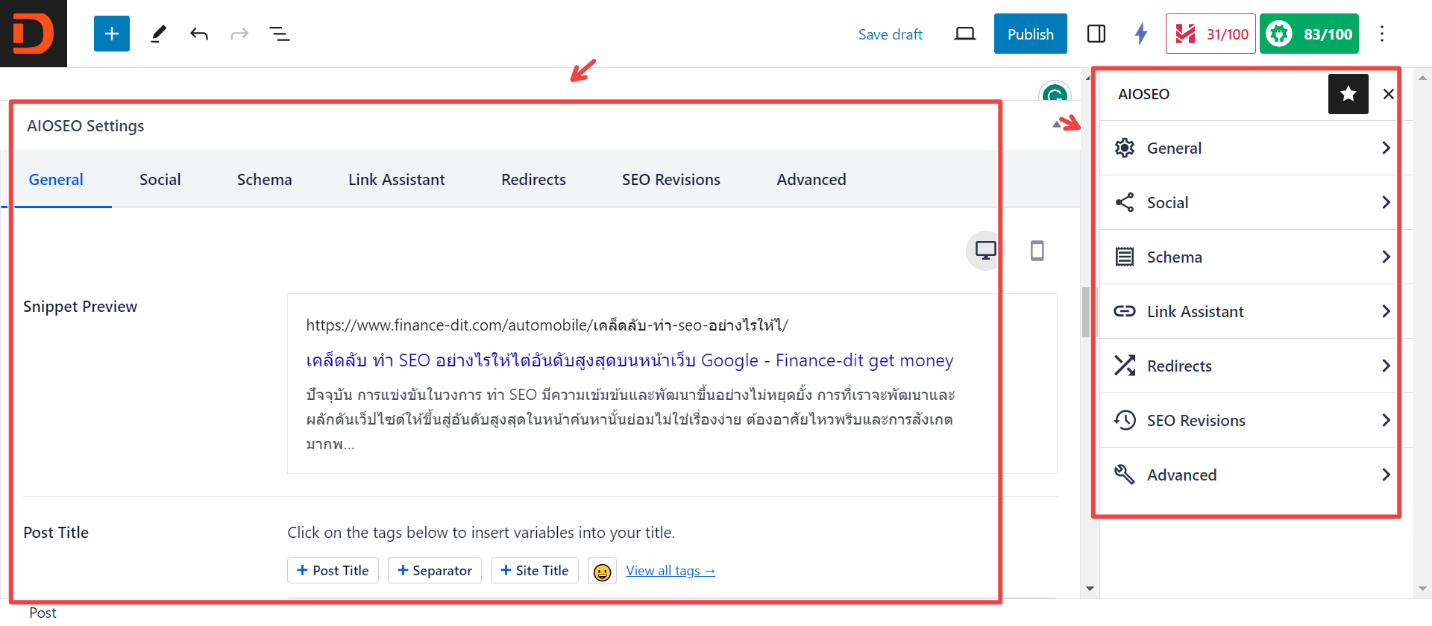Click the shuffle icon beside Redirects
Screen dimensions: 1432x626
pyautogui.click(x=1125, y=366)
